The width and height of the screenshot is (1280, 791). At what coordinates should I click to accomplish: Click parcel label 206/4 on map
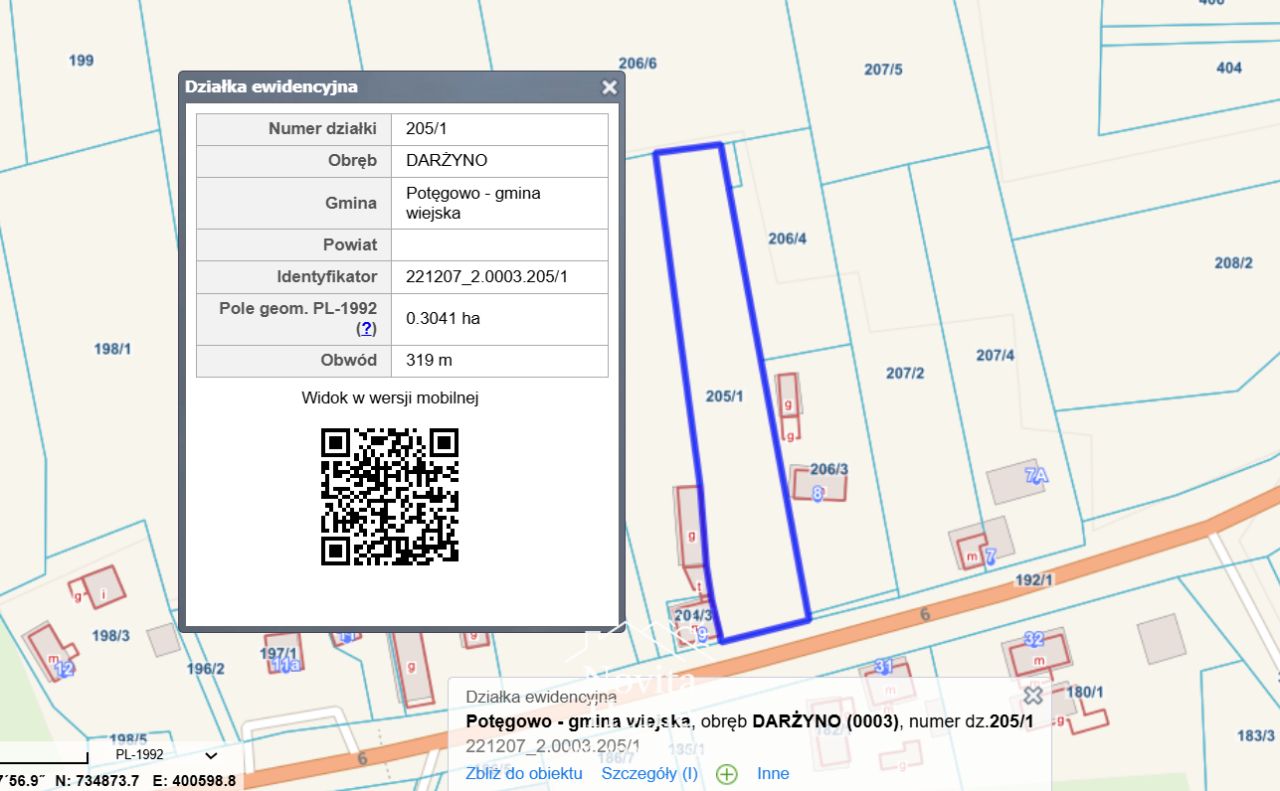(787, 238)
